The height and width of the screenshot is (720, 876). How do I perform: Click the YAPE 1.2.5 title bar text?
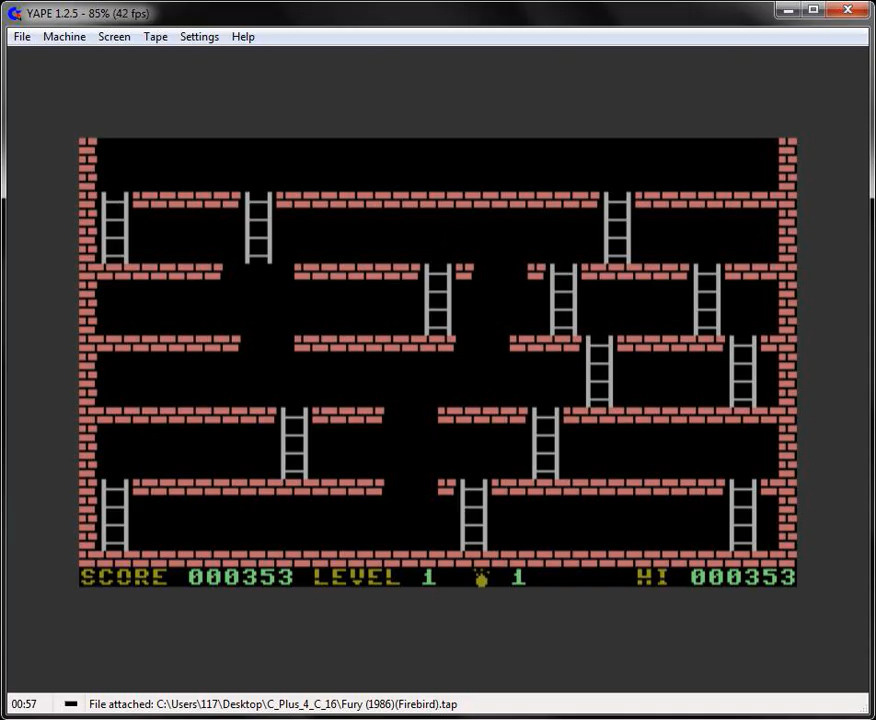(88, 13)
